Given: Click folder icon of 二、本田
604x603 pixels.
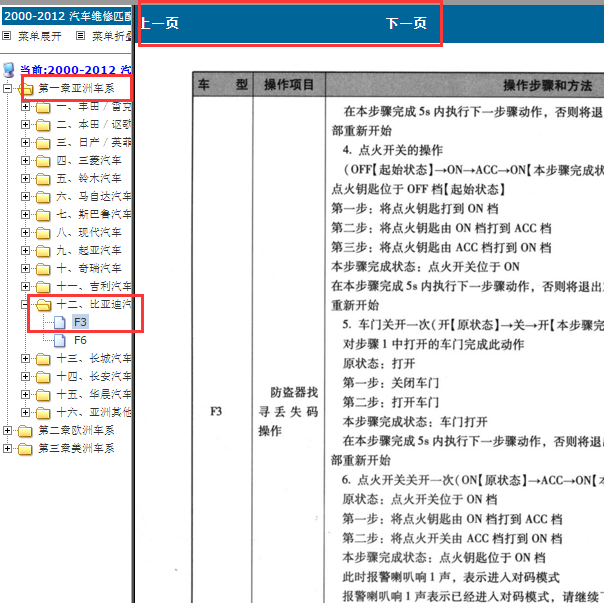Looking at the screenshot, I should pos(43,125).
